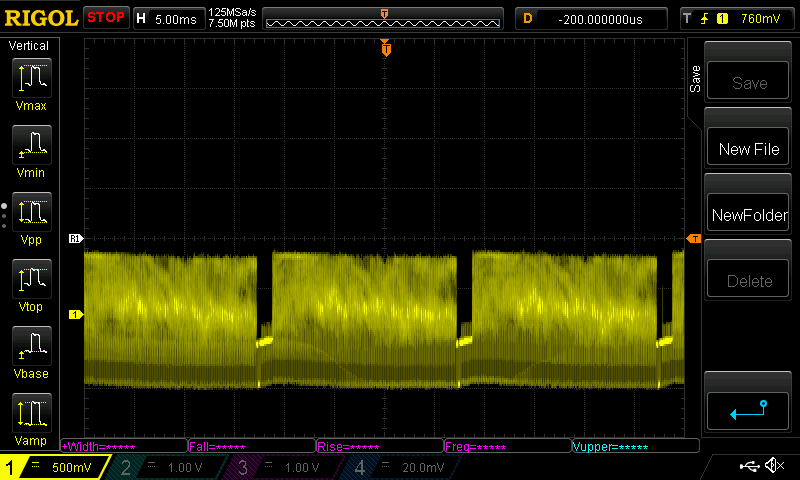
Task: Choose NewFolder in Save menu
Action: click(748, 213)
